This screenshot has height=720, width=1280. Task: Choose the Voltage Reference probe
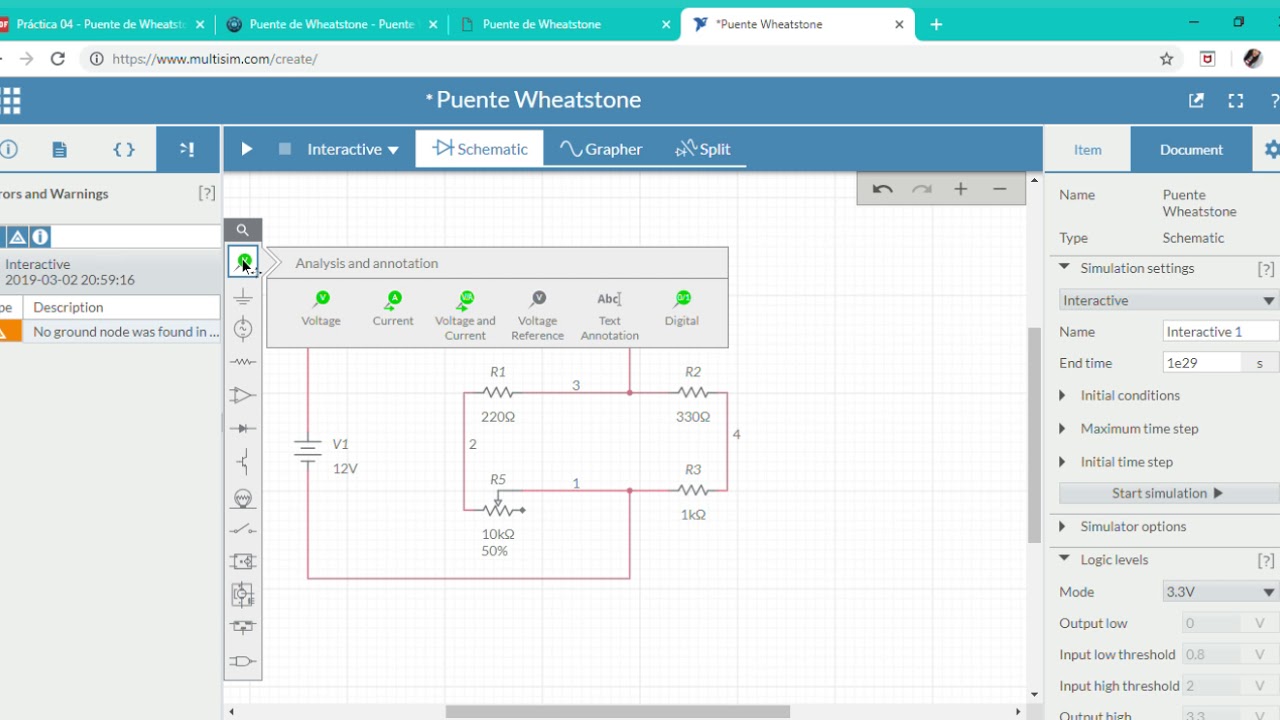pyautogui.click(x=538, y=315)
